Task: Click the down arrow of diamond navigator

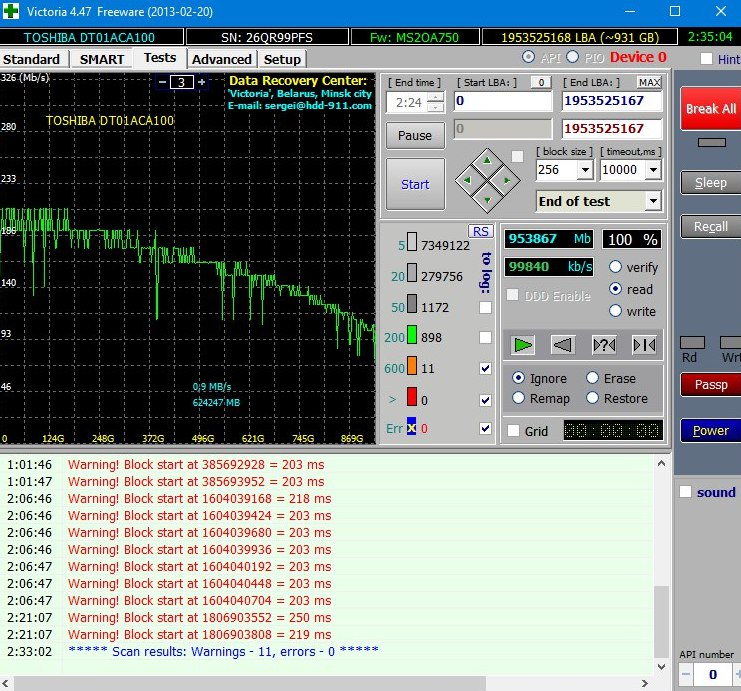Action: [487, 200]
